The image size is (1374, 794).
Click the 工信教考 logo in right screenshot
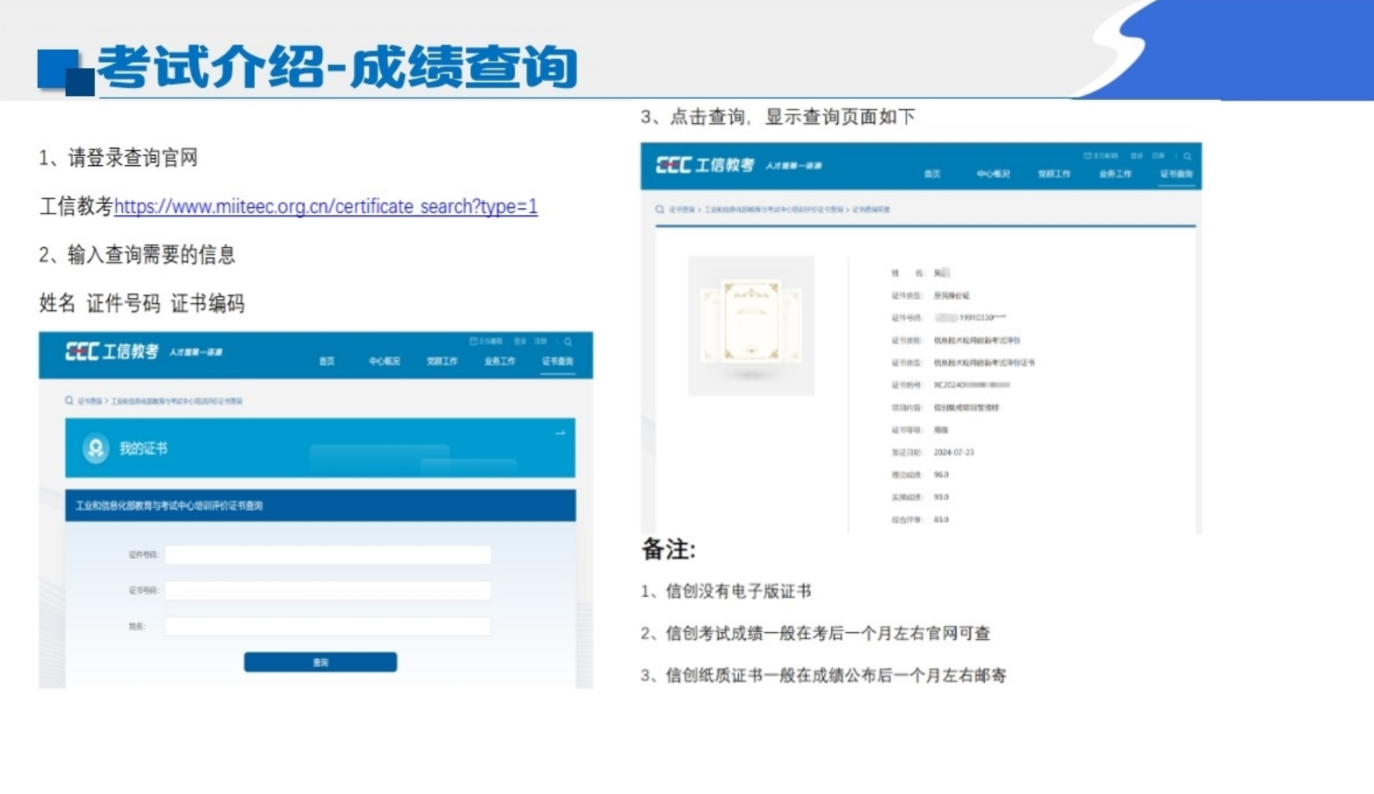point(705,165)
